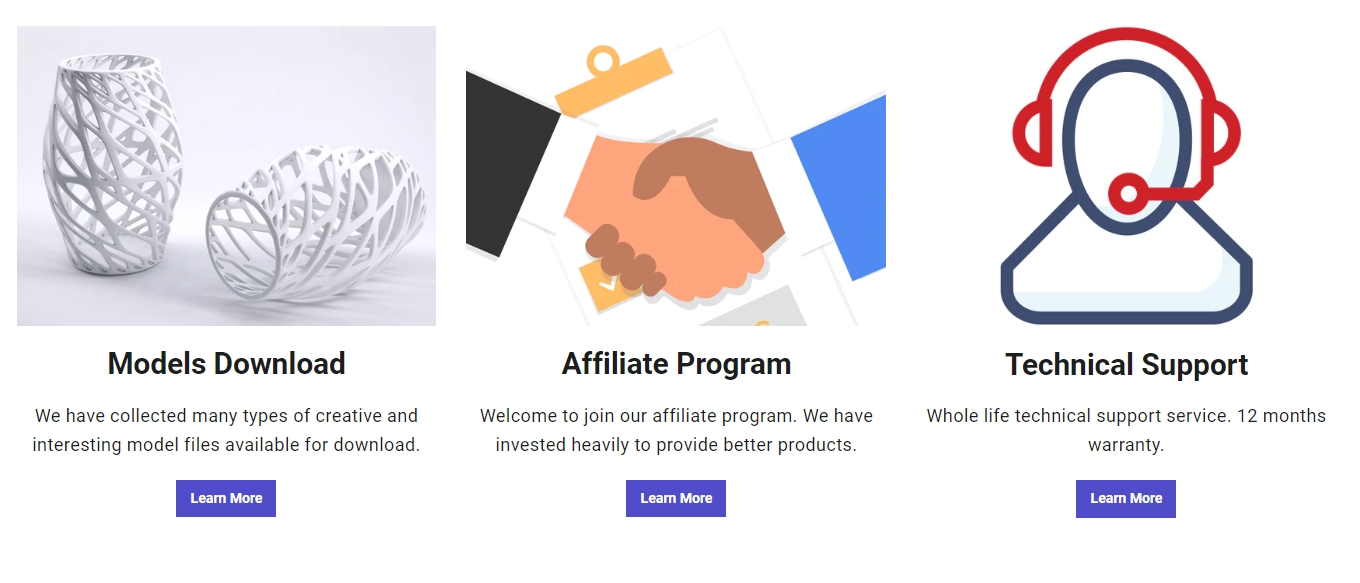The width and height of the screenshot is (1360, 583).
Task: Open the Technical Support heading
Action: 1126,365
